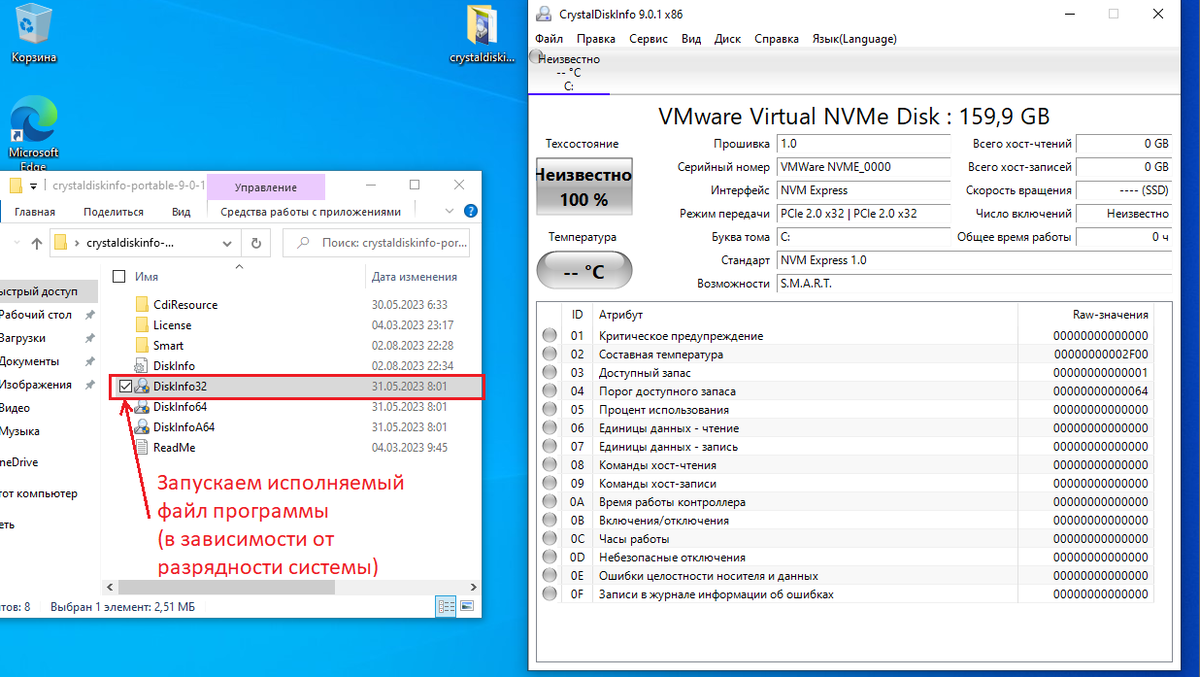
Task: Switch Explorer to details view icon
Action: point(446,606)
